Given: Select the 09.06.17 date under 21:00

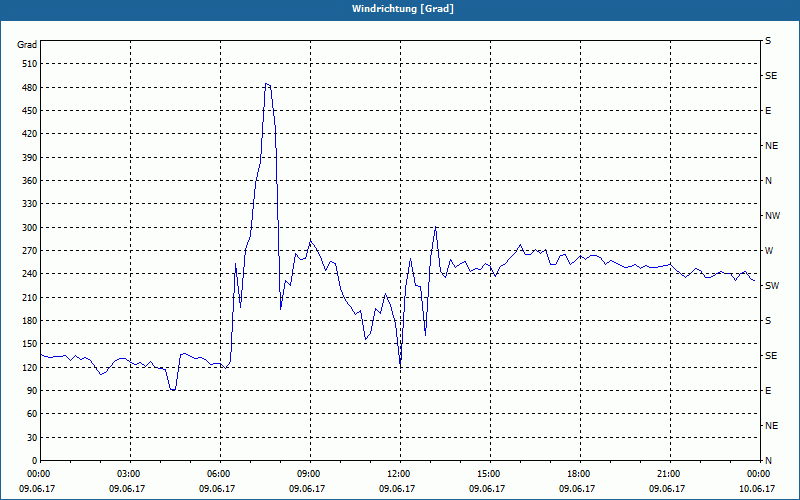Looking at the screenshot, I should tap(667, 488).
